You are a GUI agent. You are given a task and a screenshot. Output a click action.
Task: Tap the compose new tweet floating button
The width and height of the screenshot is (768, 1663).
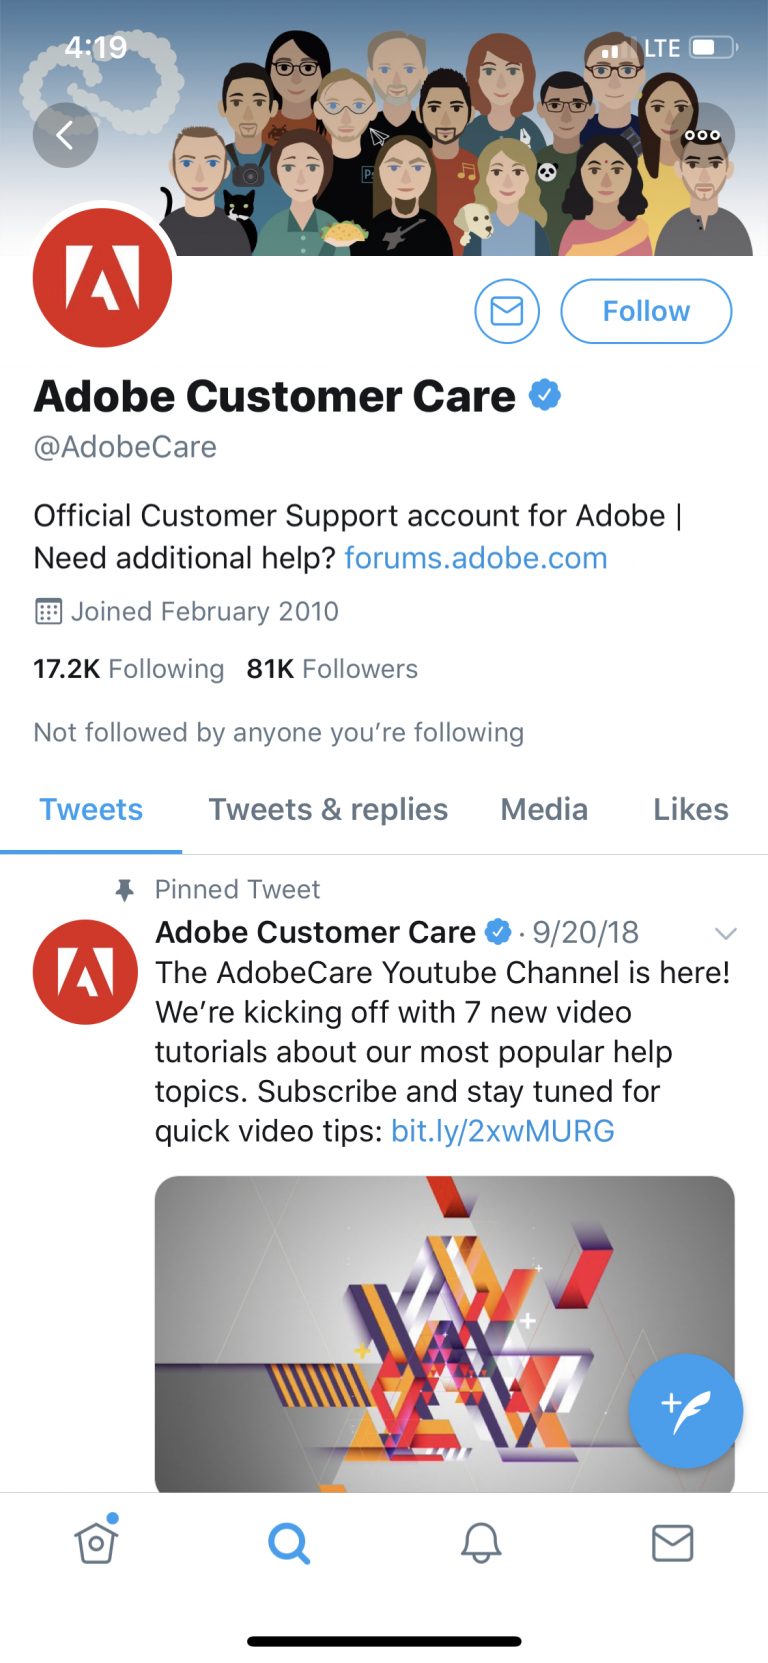[685, 1410]
